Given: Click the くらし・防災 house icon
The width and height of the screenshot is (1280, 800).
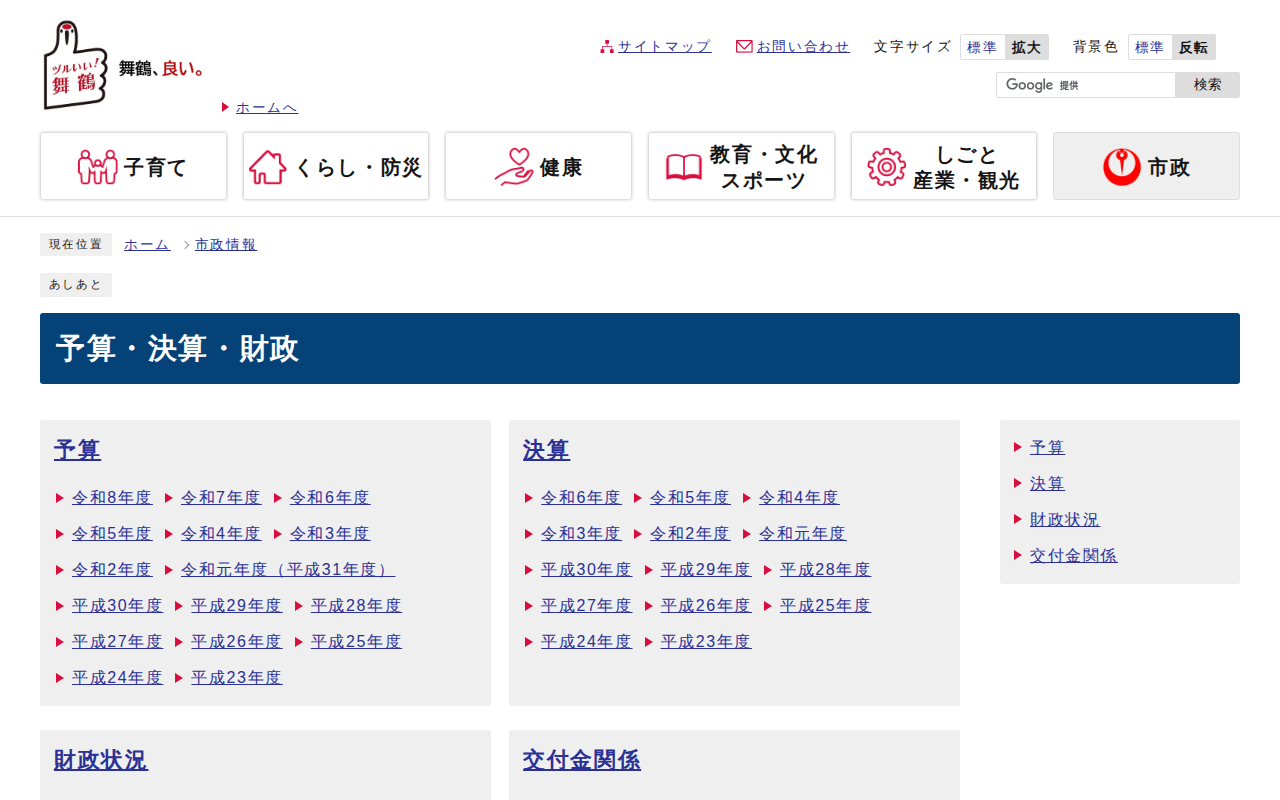Looking at the screenshot, I should (267, 167).
